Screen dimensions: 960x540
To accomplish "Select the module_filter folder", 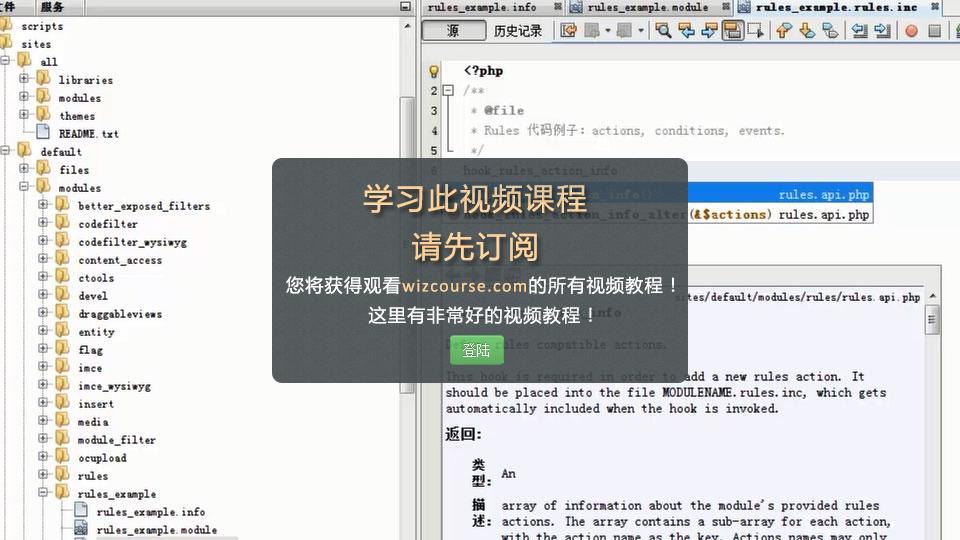I will pyautogui.click(x=116, y=440).
